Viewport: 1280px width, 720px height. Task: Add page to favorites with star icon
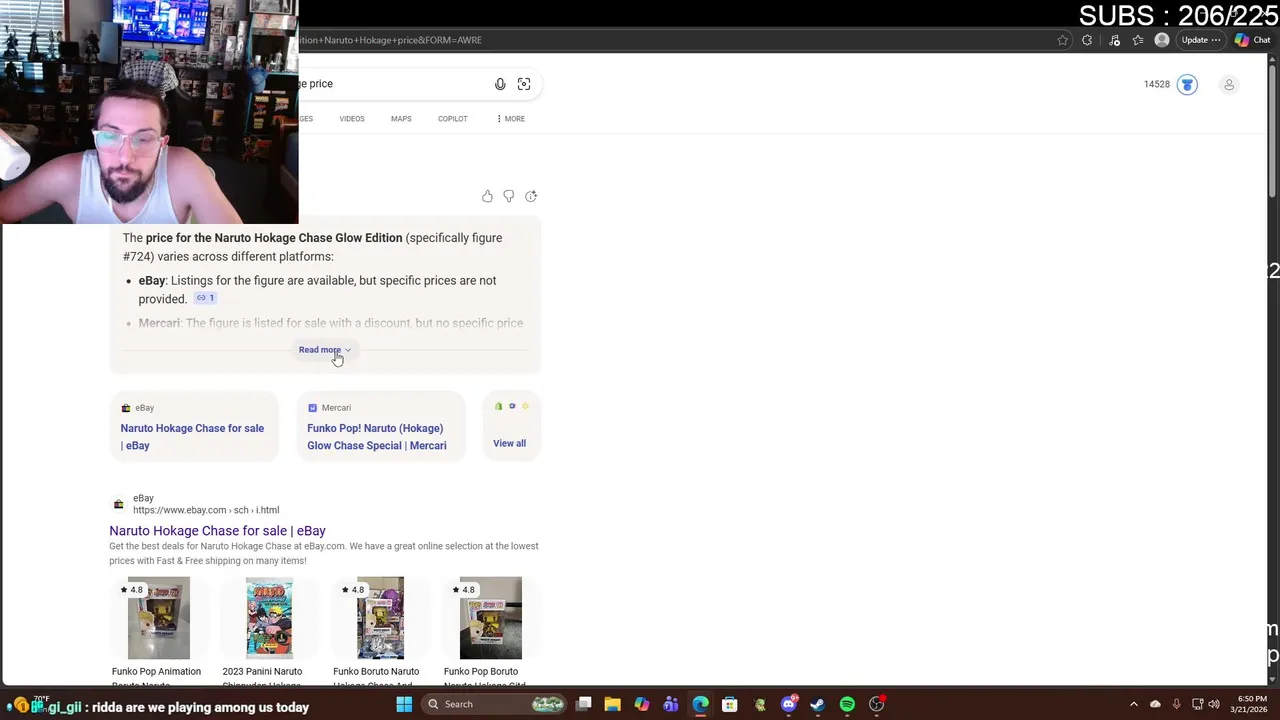pos(1062,40)
